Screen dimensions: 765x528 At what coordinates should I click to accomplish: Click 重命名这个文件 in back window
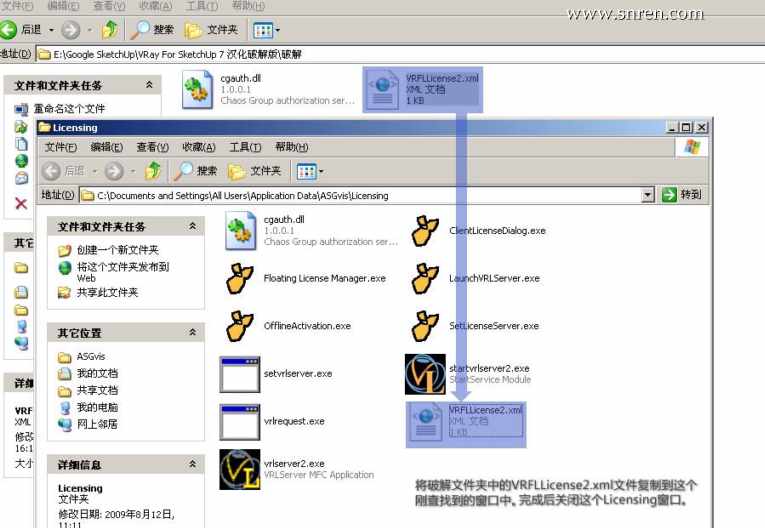[60, 109]
